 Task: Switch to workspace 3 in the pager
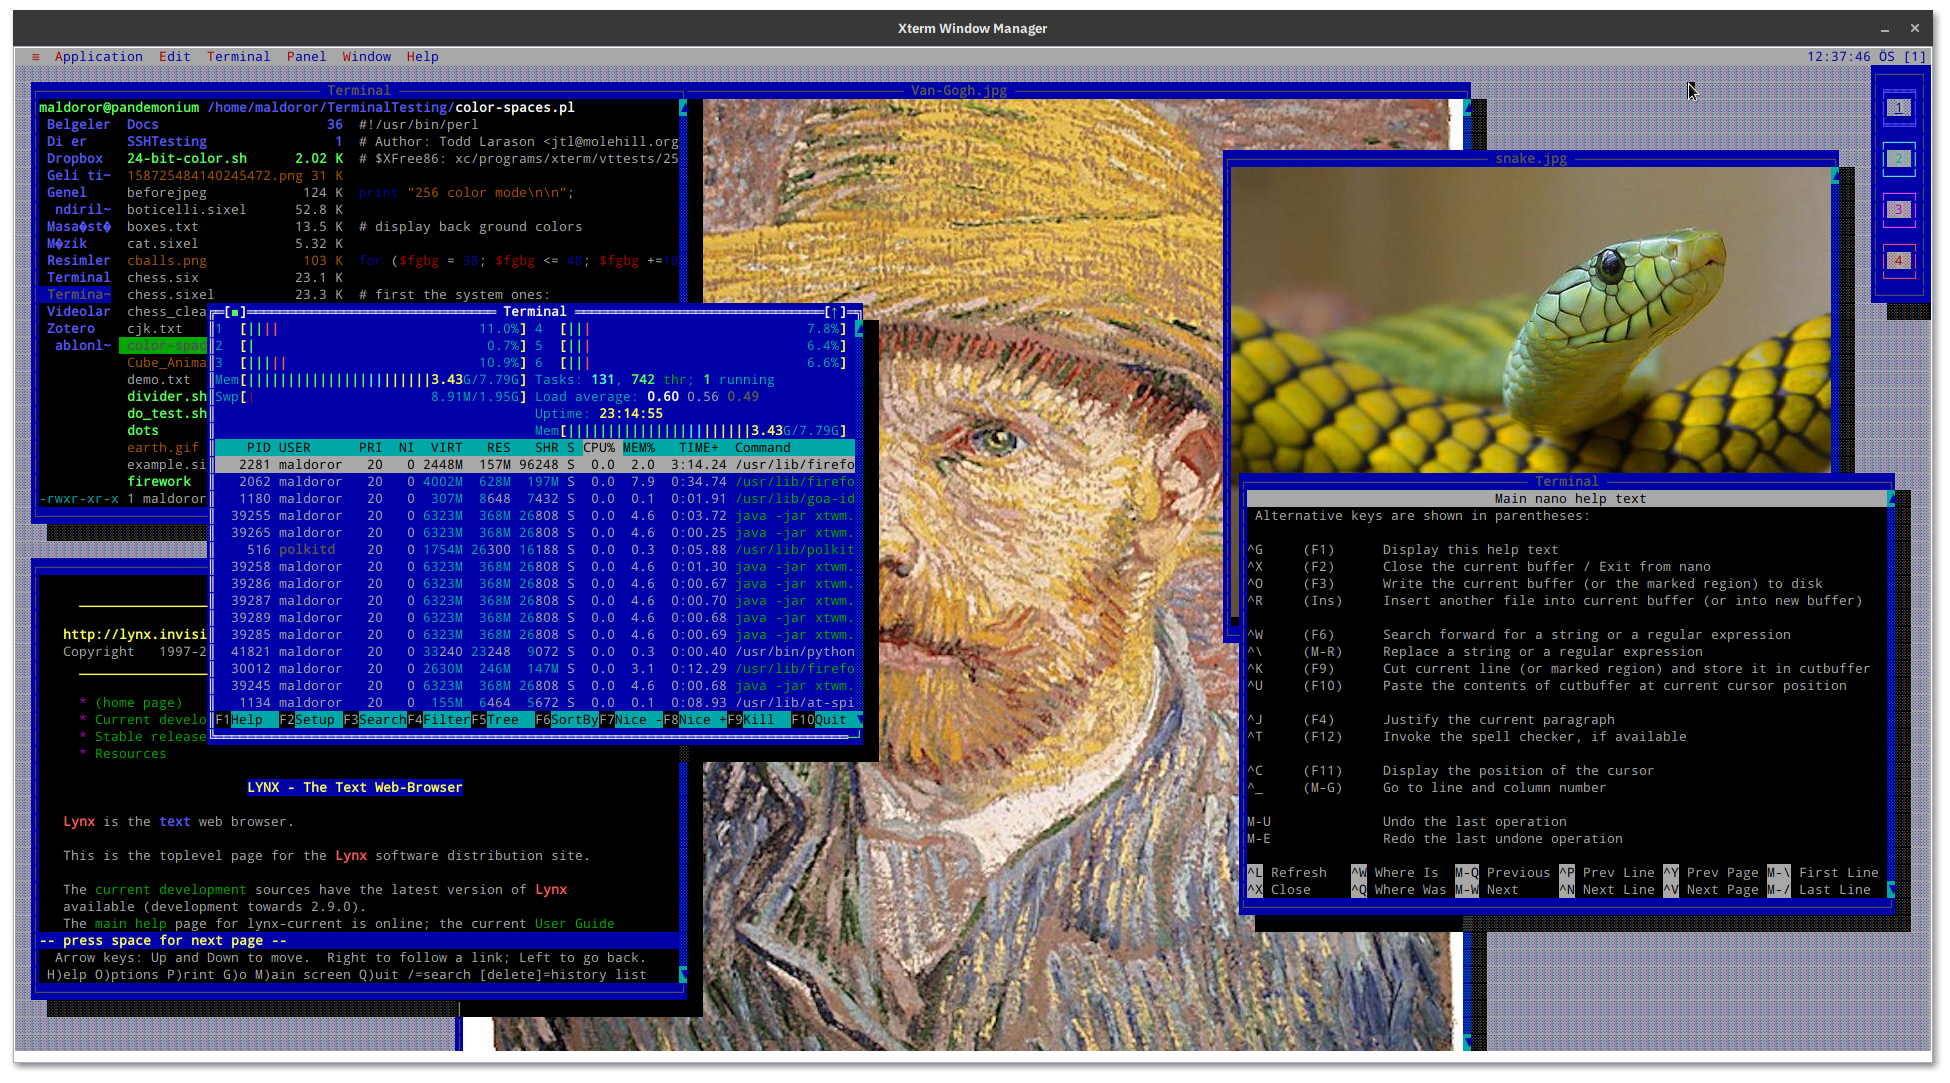point(1898,210)
